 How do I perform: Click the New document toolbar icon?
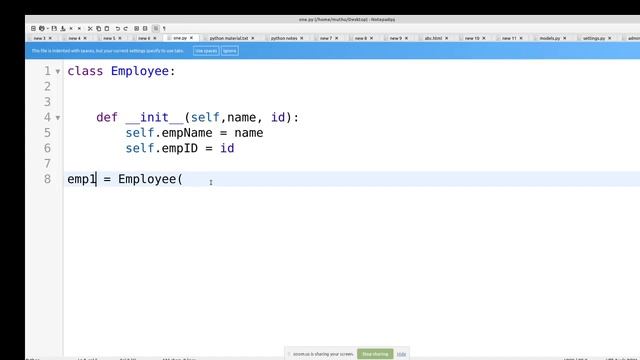point(33,29)
